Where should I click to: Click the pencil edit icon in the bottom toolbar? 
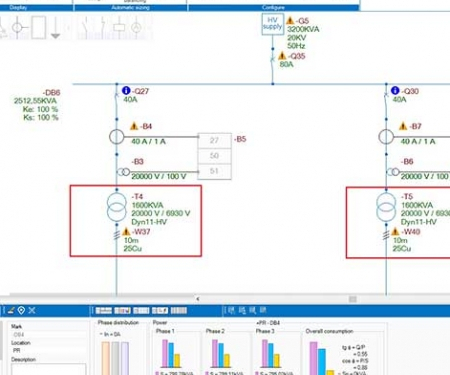(x=11, y=310)
